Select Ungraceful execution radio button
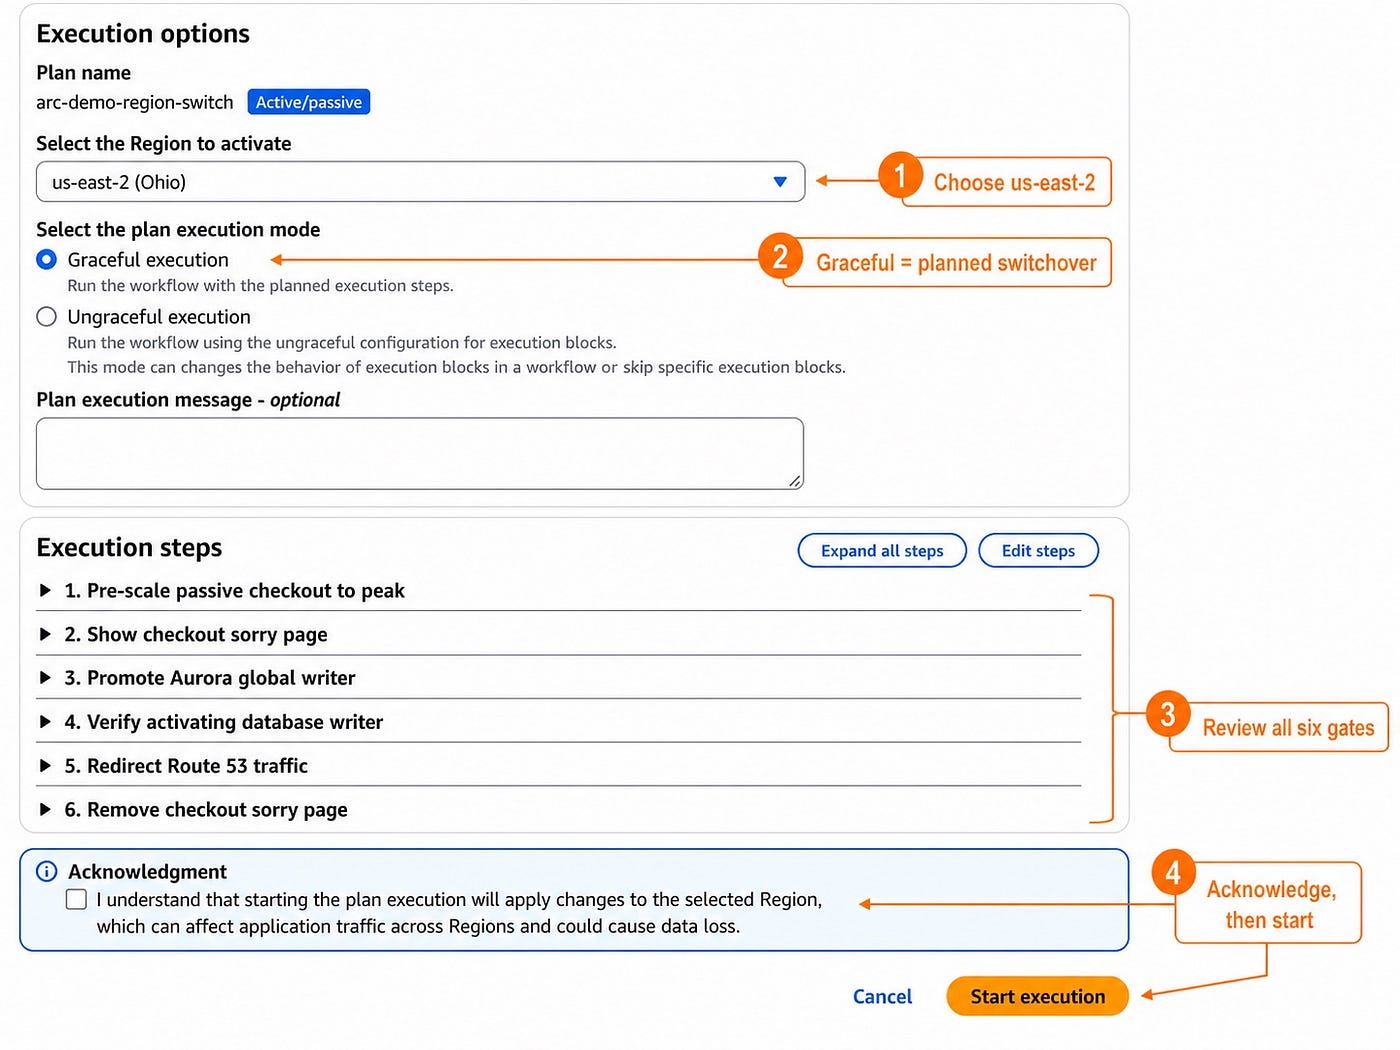Image resolution: width=1400 pixels, height=1050 pixels. coord(46,317)
